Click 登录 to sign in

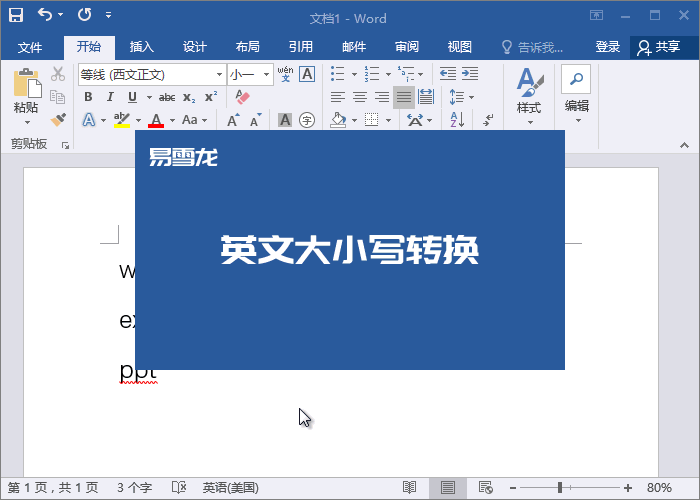tap(608, 47)
